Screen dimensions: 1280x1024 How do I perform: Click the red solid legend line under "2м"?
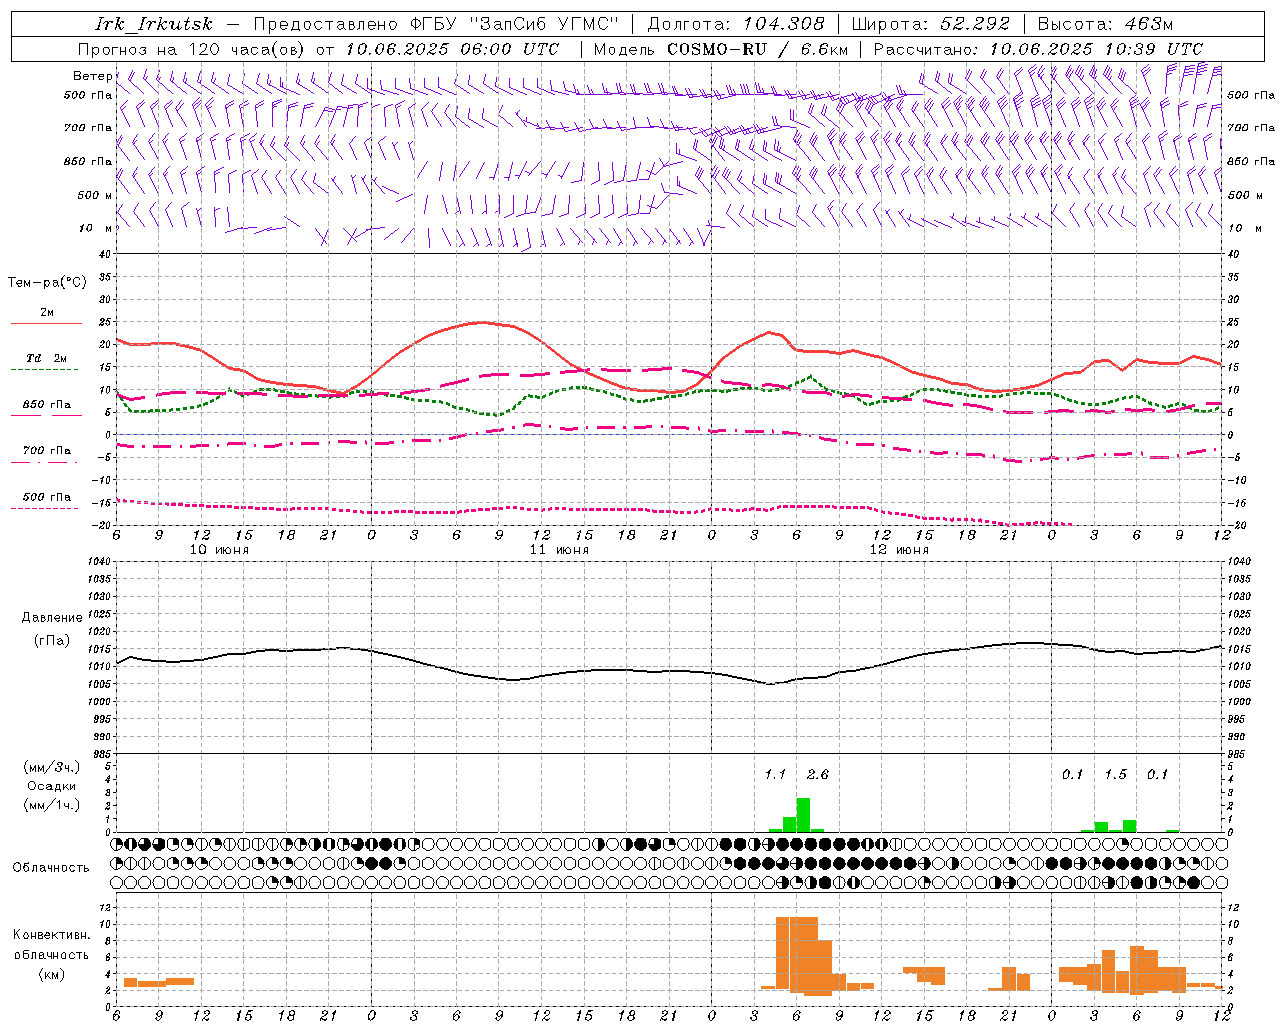click(46, 324)
